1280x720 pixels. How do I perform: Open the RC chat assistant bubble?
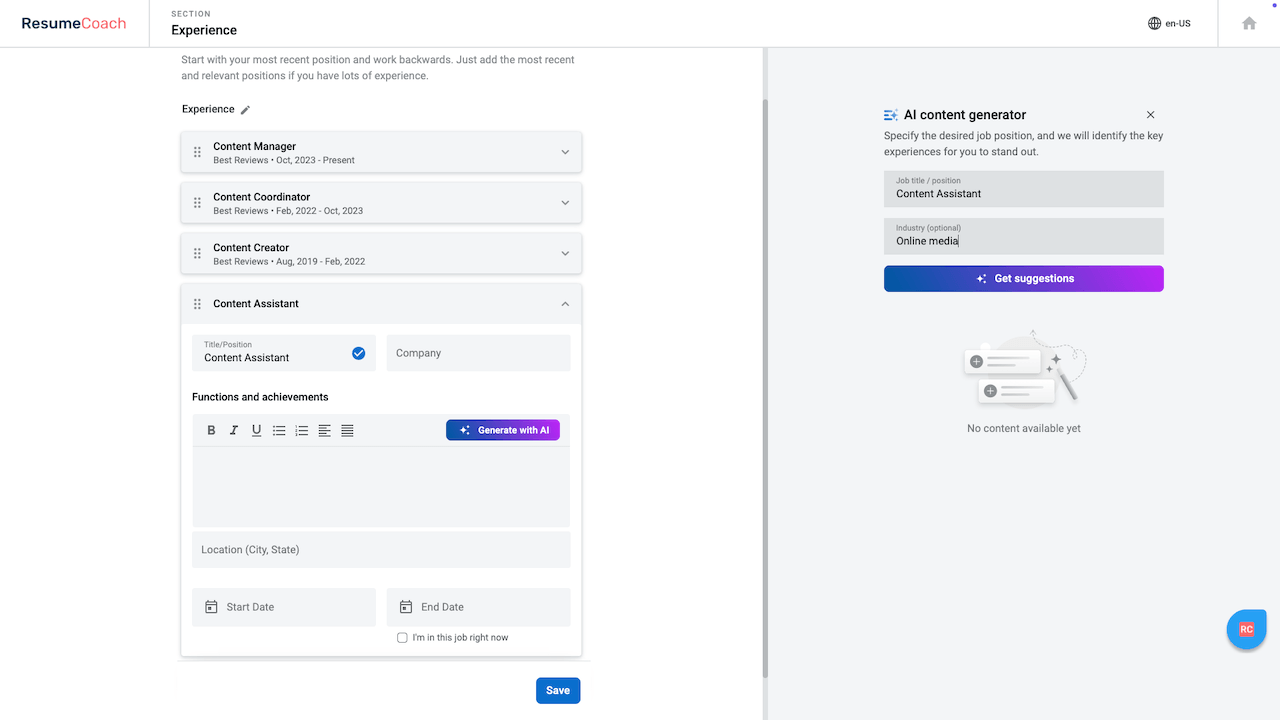(1246, 629)
